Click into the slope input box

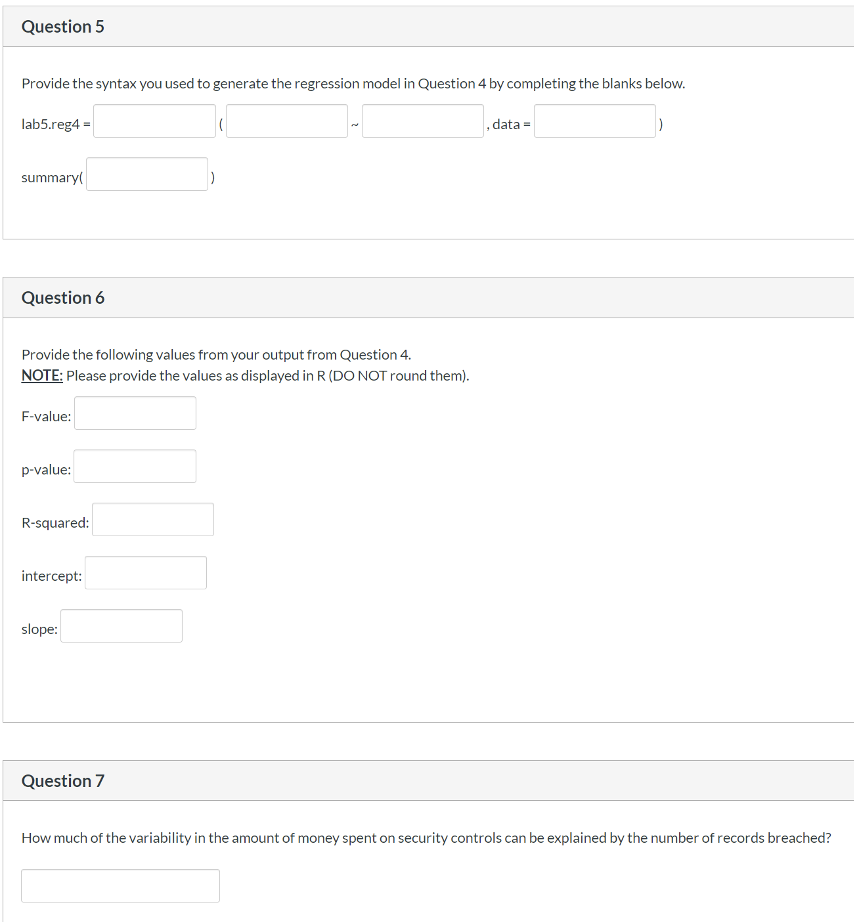[121, 626]
